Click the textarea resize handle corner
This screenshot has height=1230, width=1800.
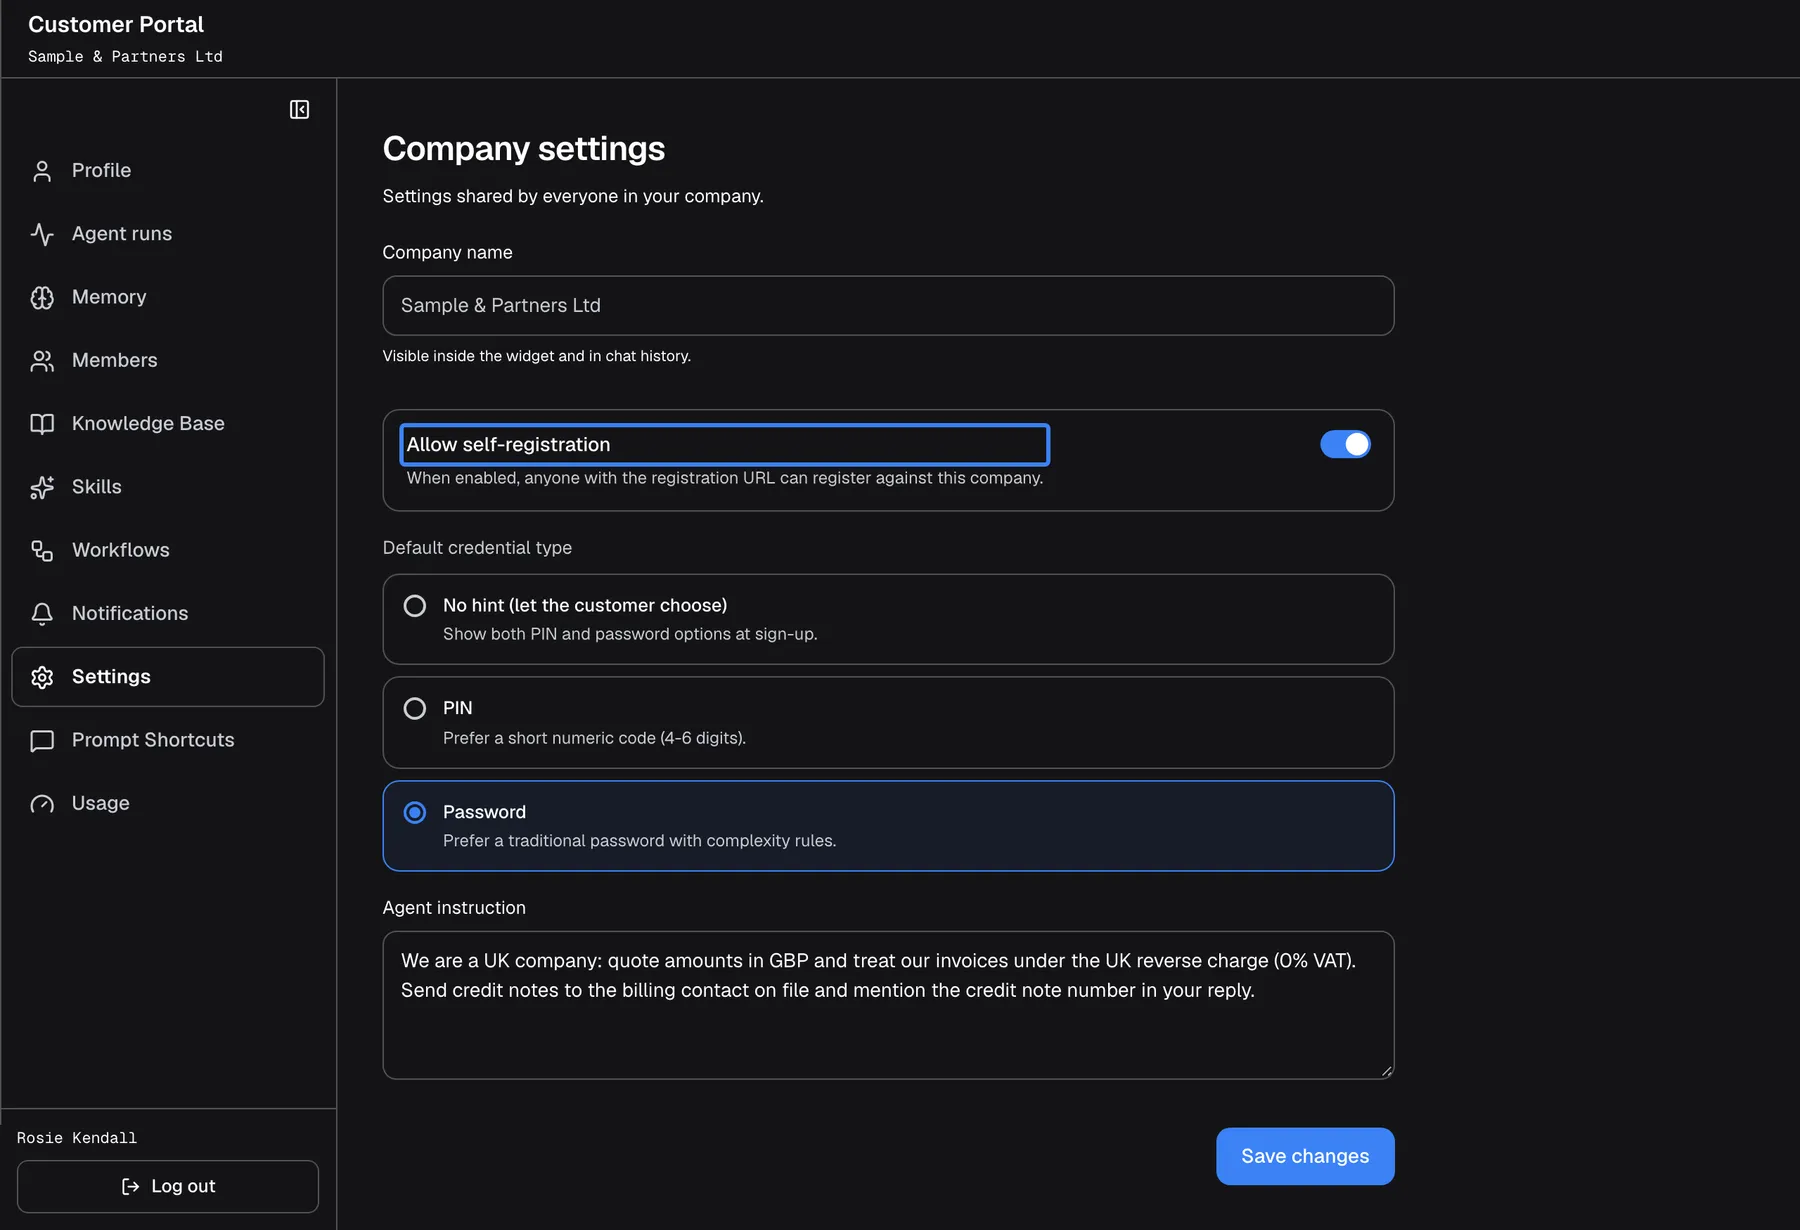pos(1386,1071)
